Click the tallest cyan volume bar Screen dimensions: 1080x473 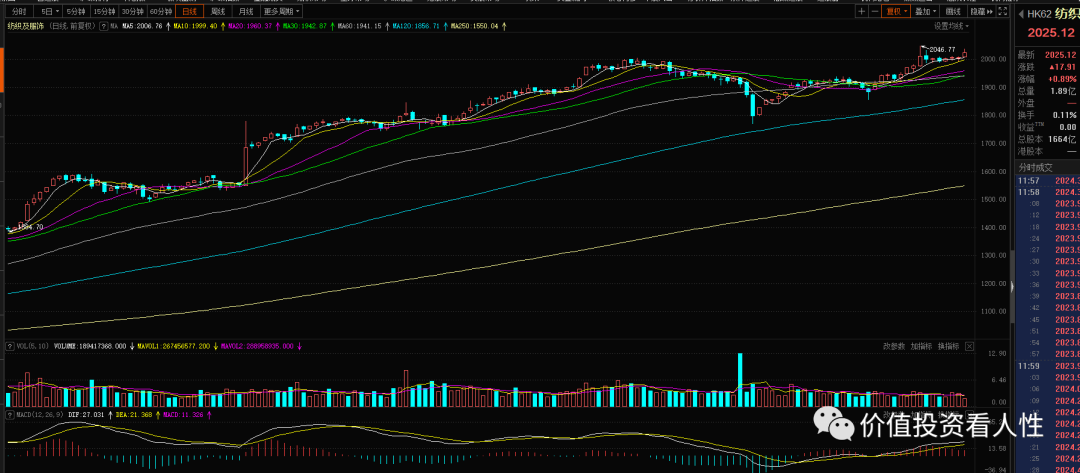pos(740,380)
